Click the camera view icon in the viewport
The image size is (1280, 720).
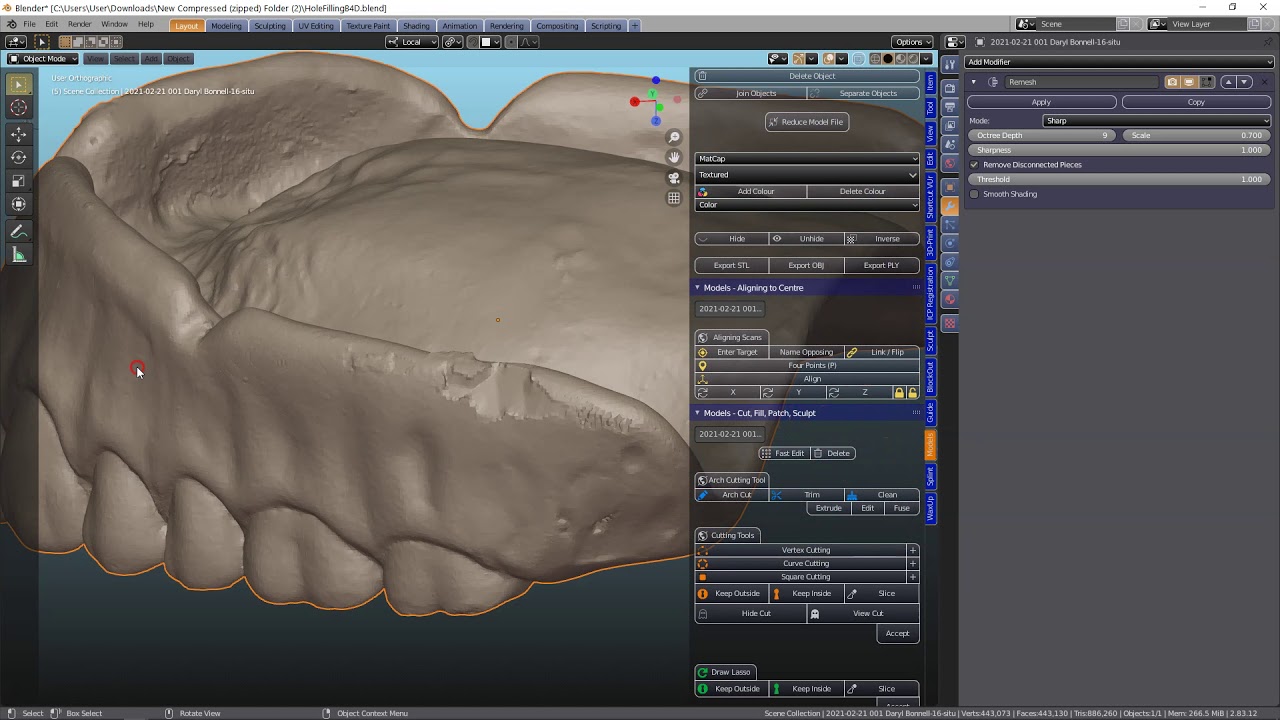point(674,177)
